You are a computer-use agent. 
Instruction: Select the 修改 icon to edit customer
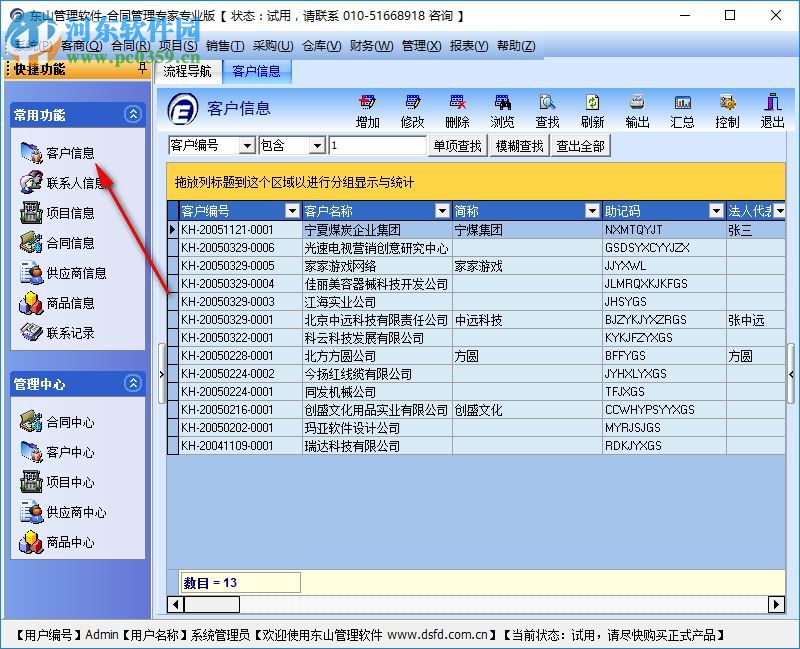[x=411, y=110]
